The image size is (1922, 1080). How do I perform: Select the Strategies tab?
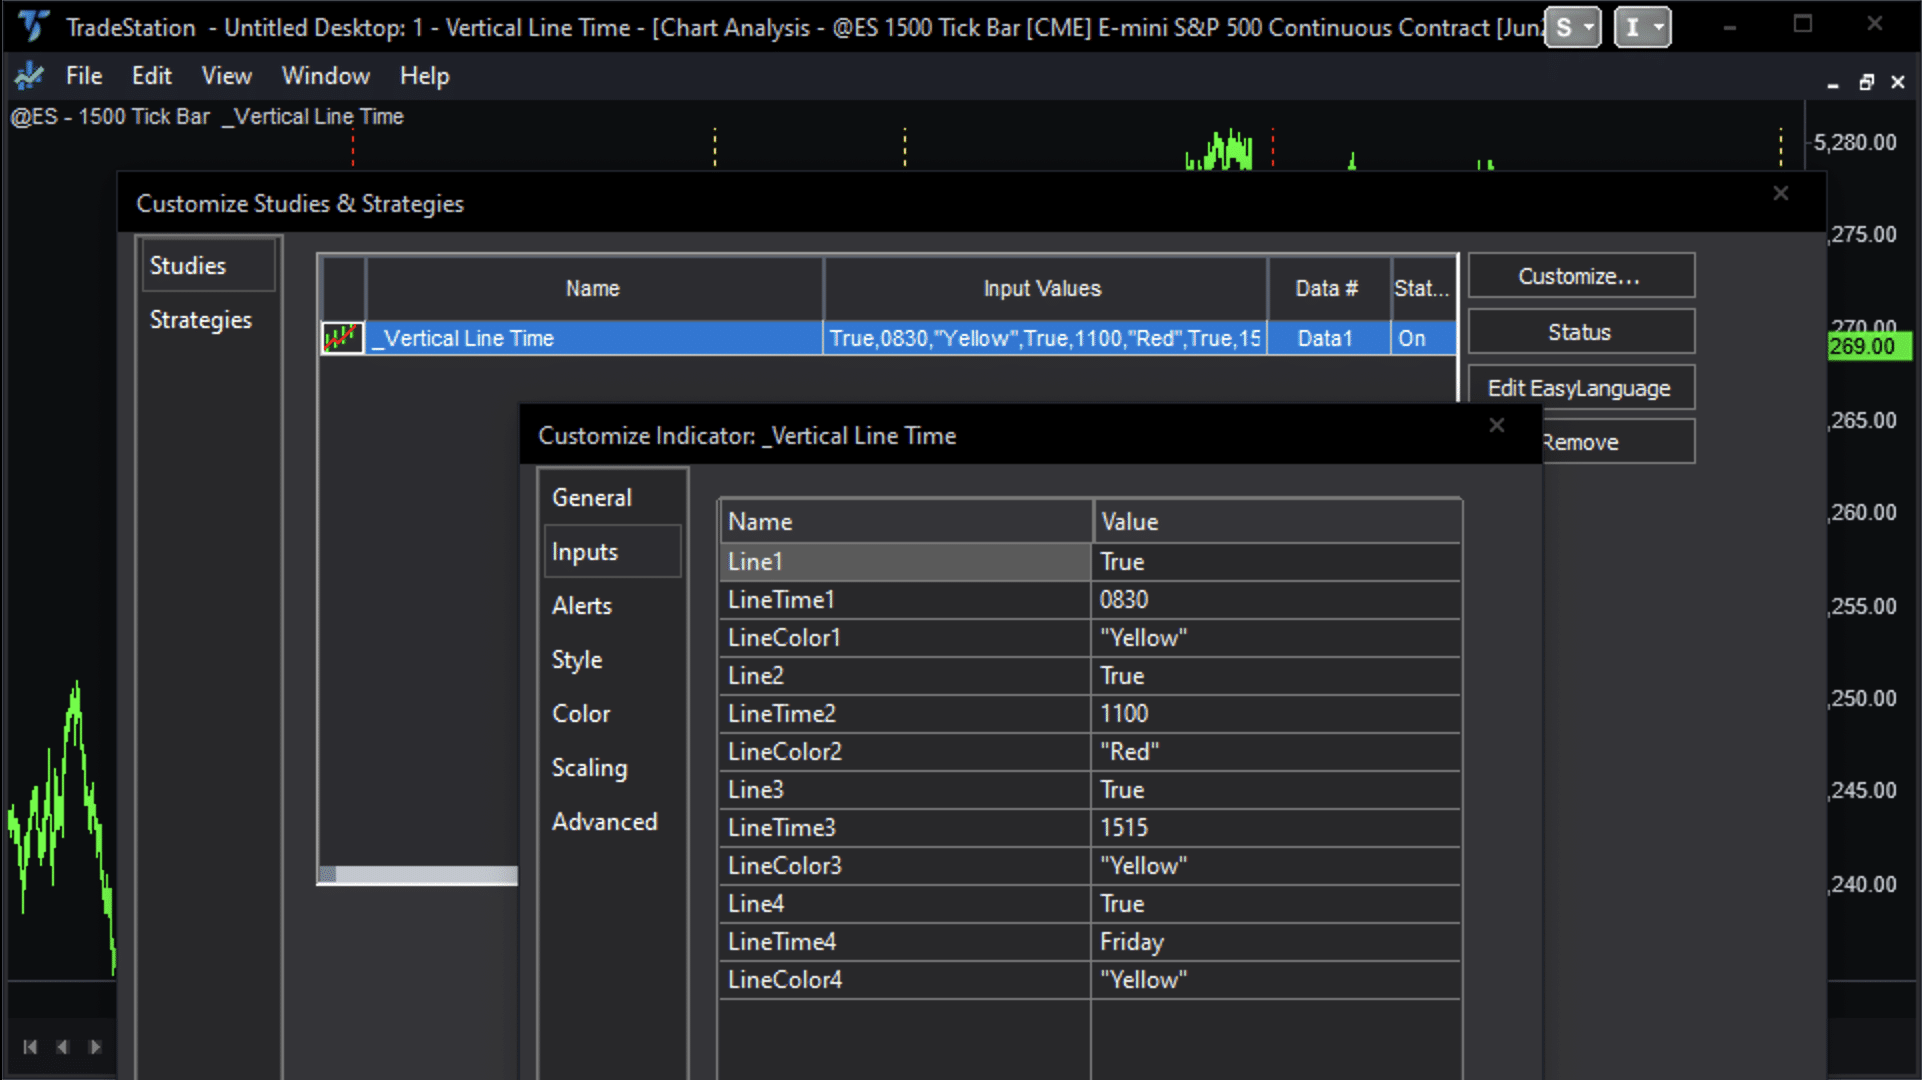click(x=201, y=320)
